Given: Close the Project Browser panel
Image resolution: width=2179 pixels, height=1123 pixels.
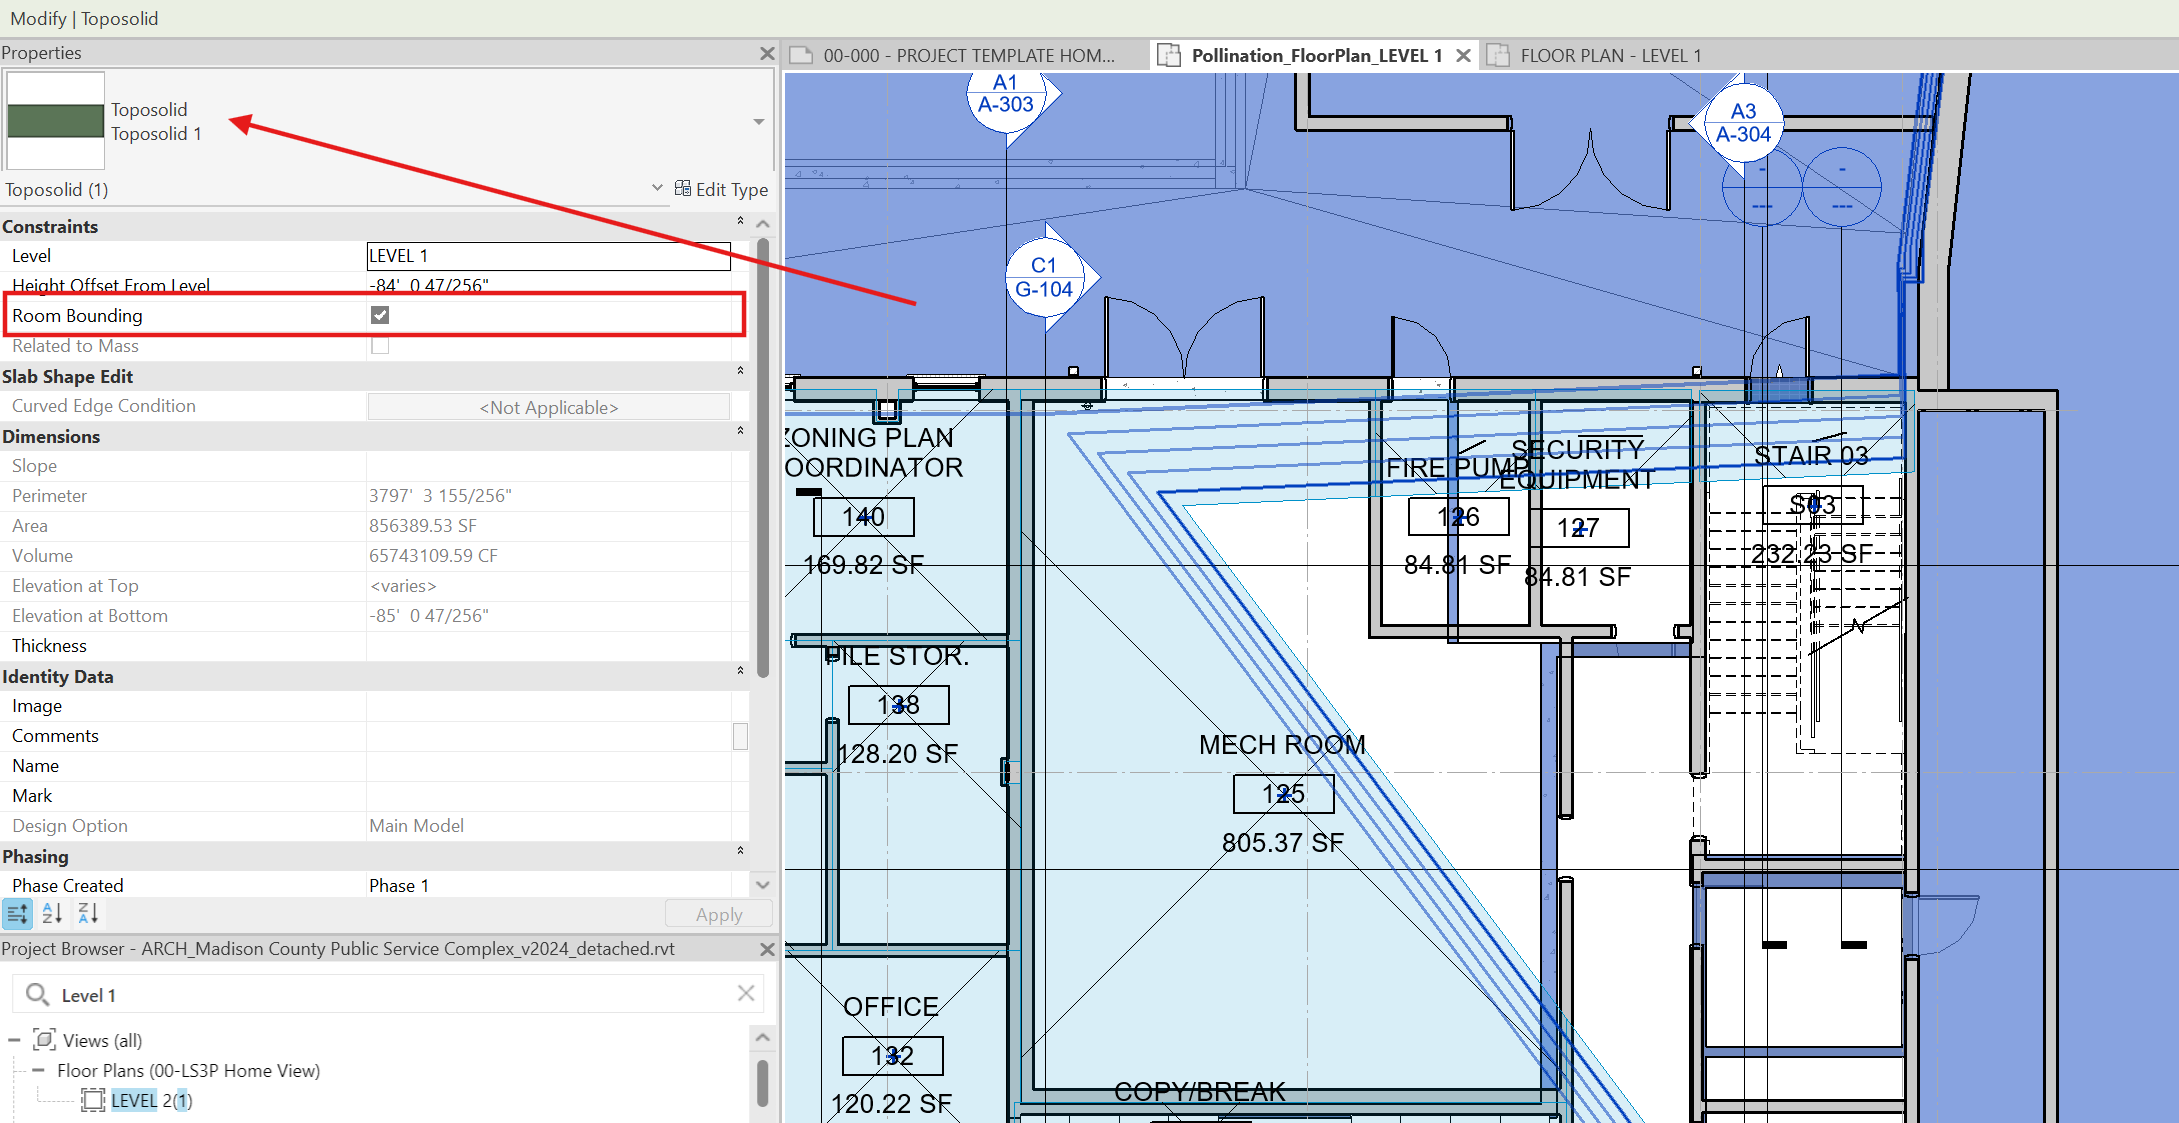Looking at the screenshot, I should tap(767, 949).
